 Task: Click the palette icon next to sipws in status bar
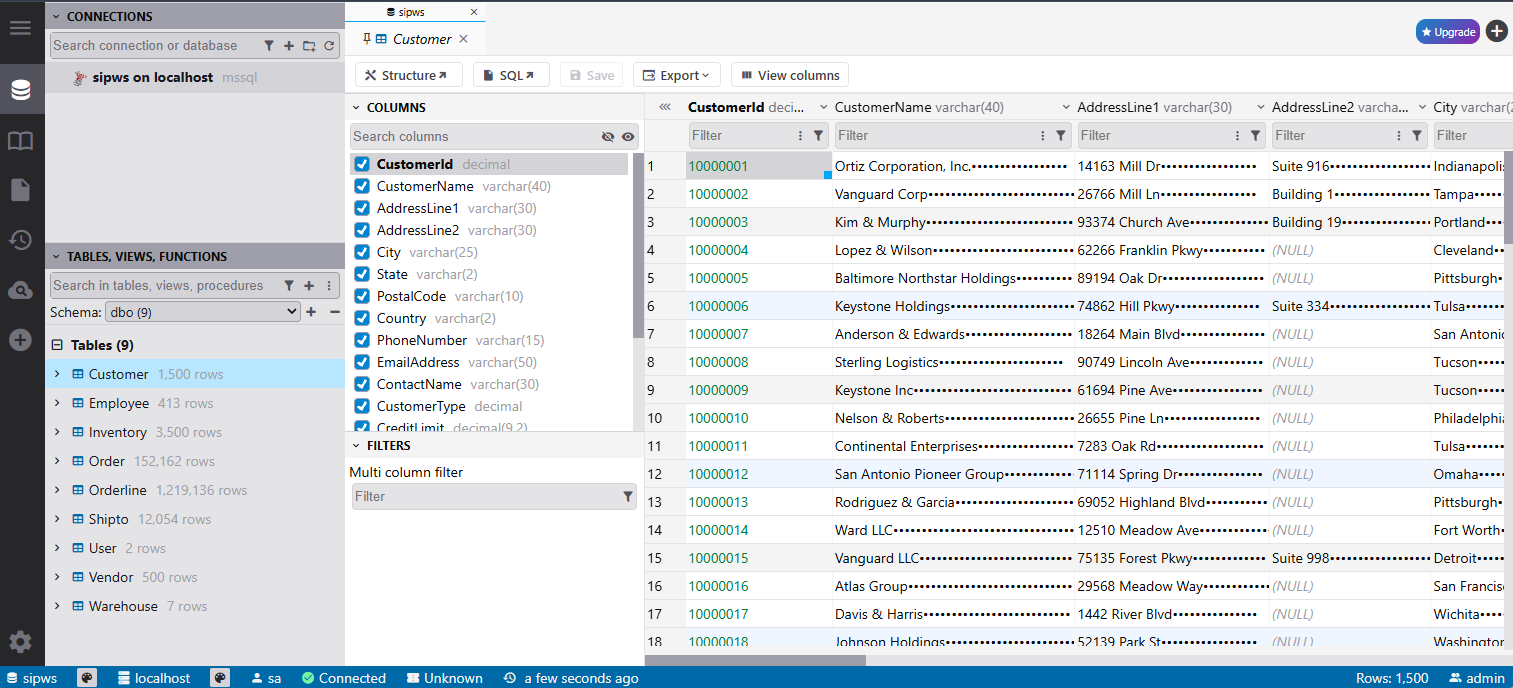tap(87, 678)
